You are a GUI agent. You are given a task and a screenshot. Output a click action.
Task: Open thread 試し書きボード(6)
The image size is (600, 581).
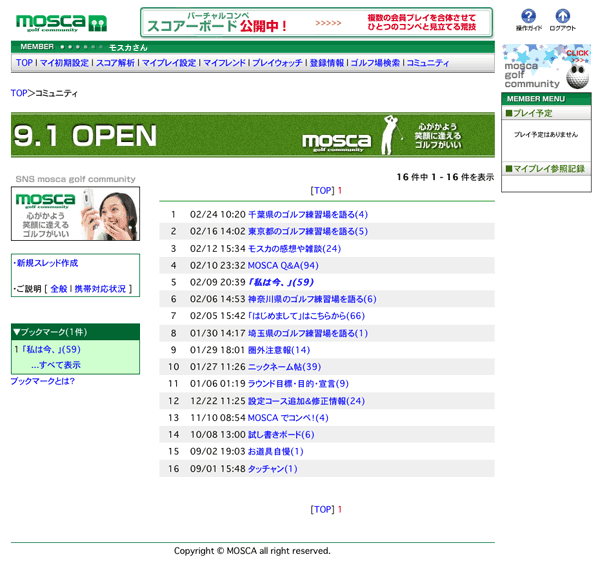click(281, 434)
